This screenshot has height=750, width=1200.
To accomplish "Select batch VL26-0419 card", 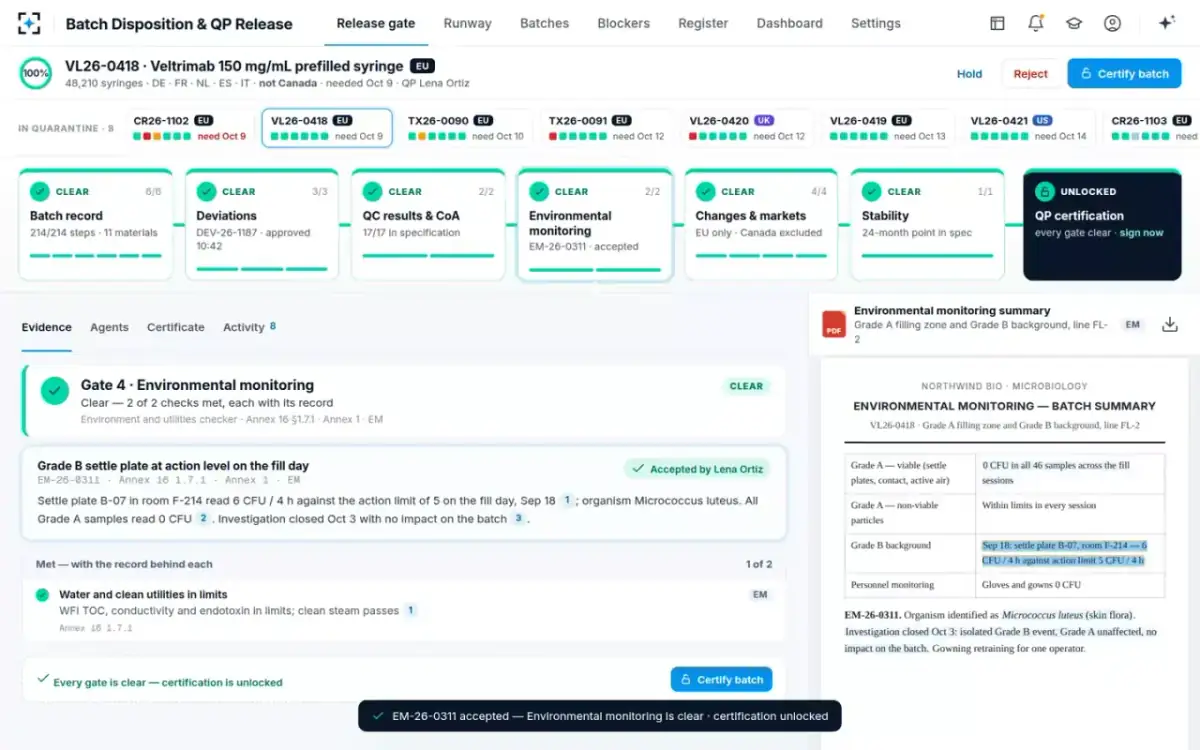I will click(887, 128).
